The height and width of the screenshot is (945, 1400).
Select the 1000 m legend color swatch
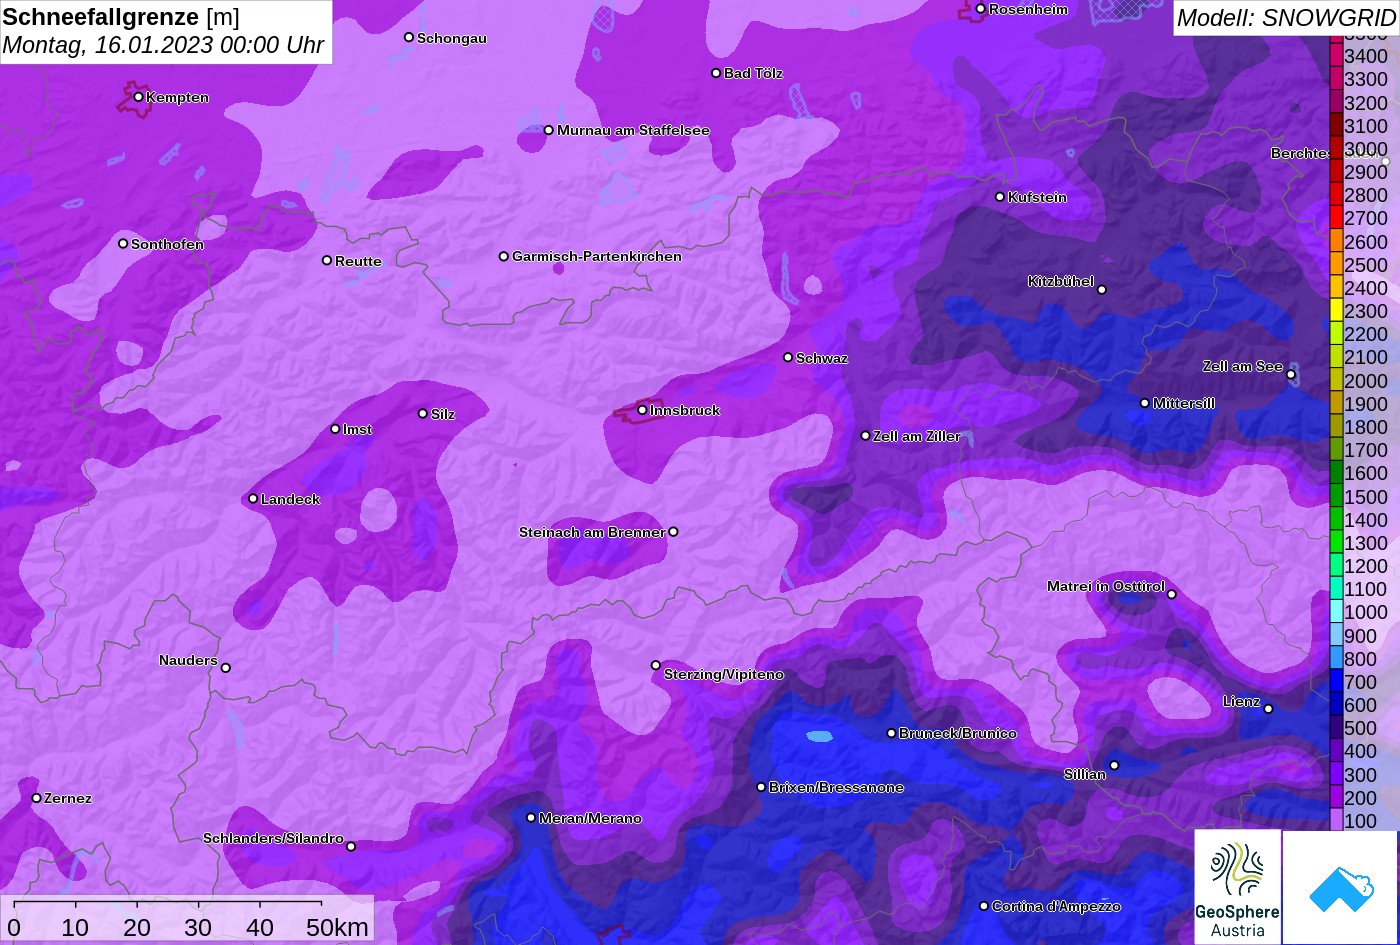1336,612
